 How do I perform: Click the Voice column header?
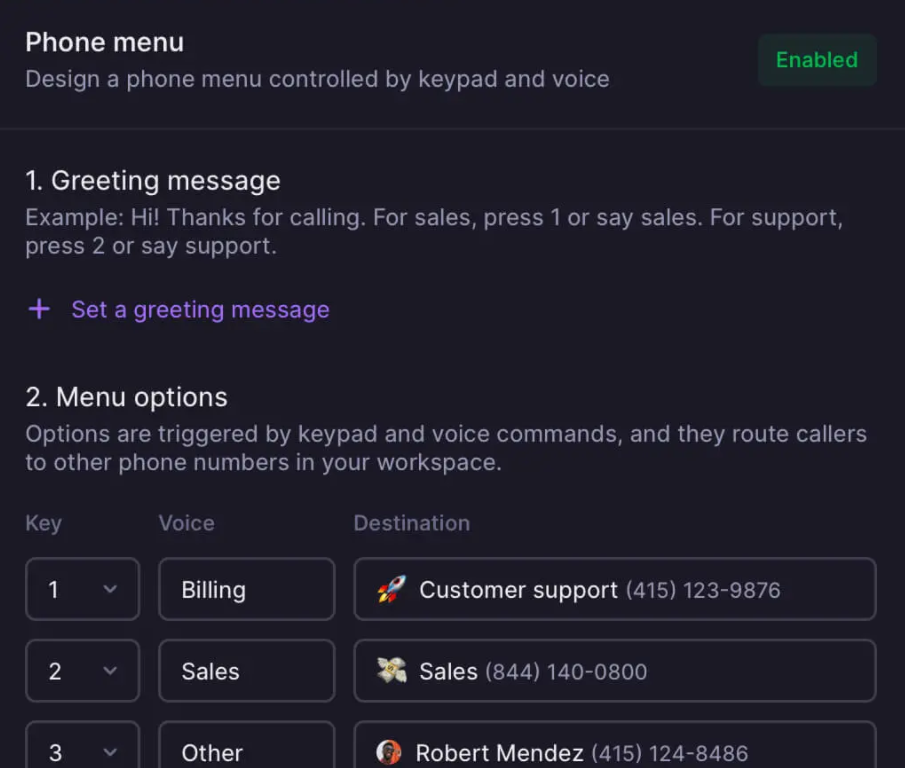[186, 523]
